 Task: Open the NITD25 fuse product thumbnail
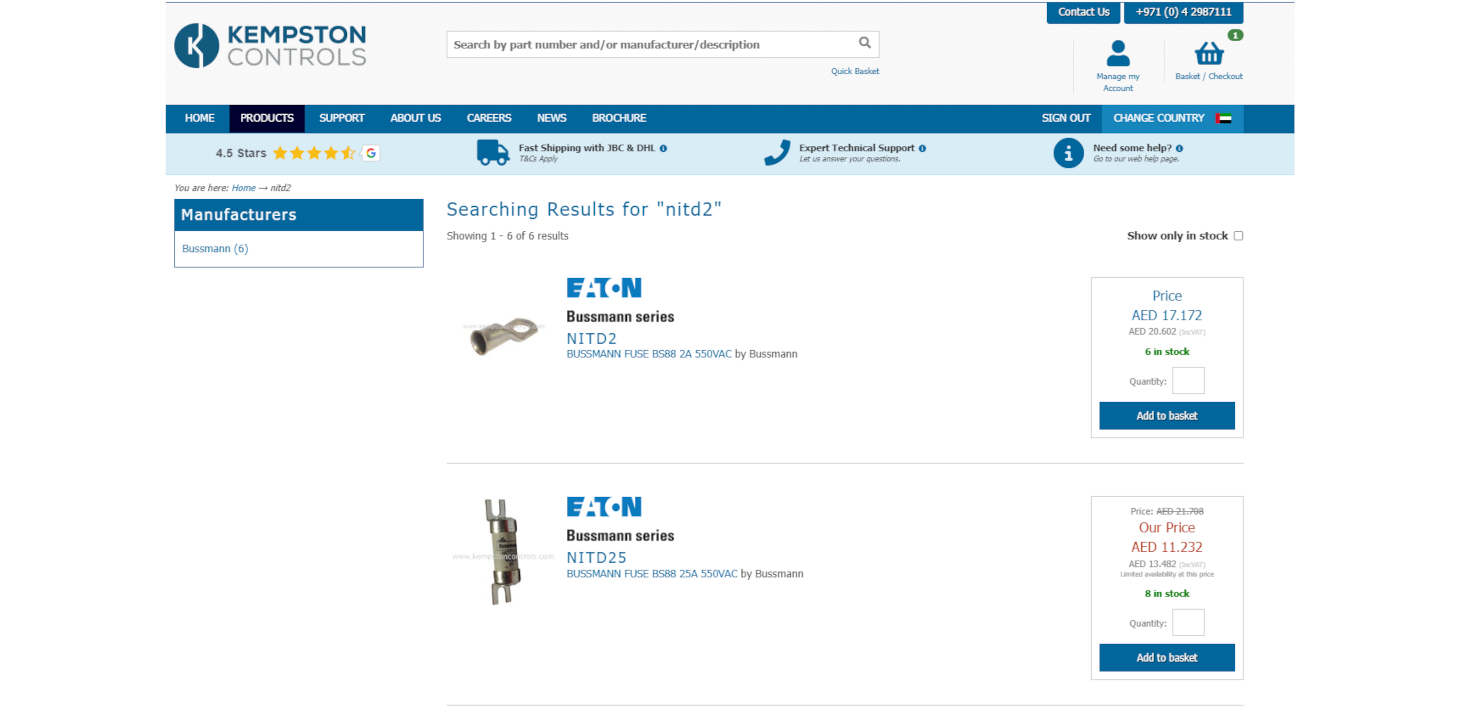[x=500, y=551]
